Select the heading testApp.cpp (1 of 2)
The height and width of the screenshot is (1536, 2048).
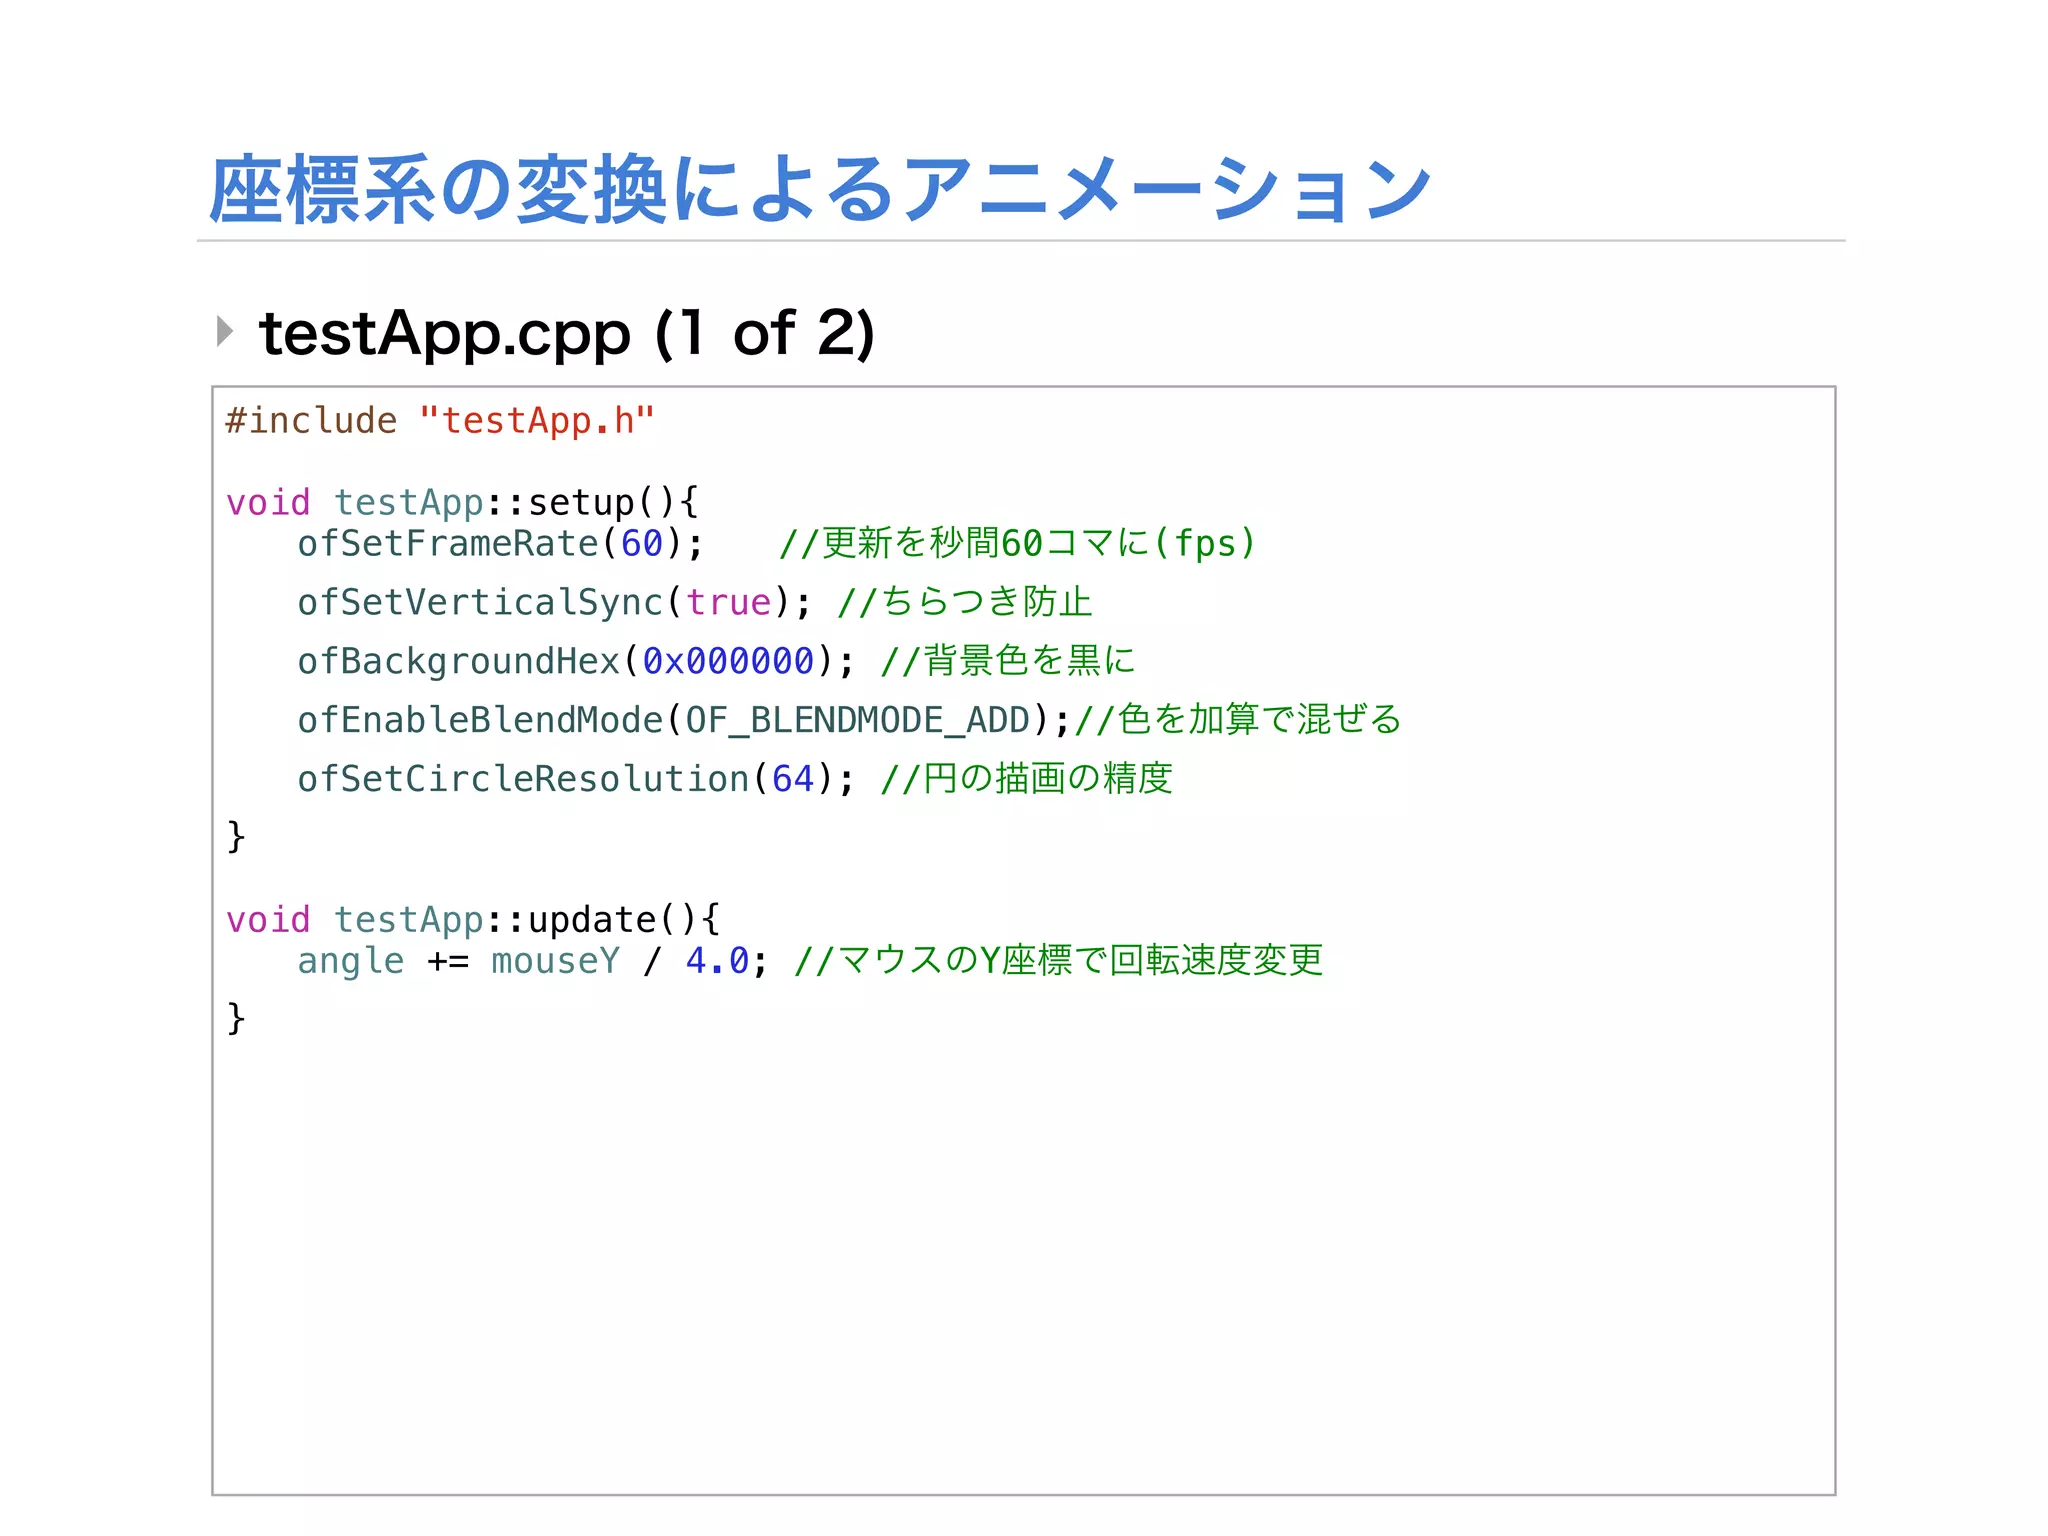coord(567,333)
